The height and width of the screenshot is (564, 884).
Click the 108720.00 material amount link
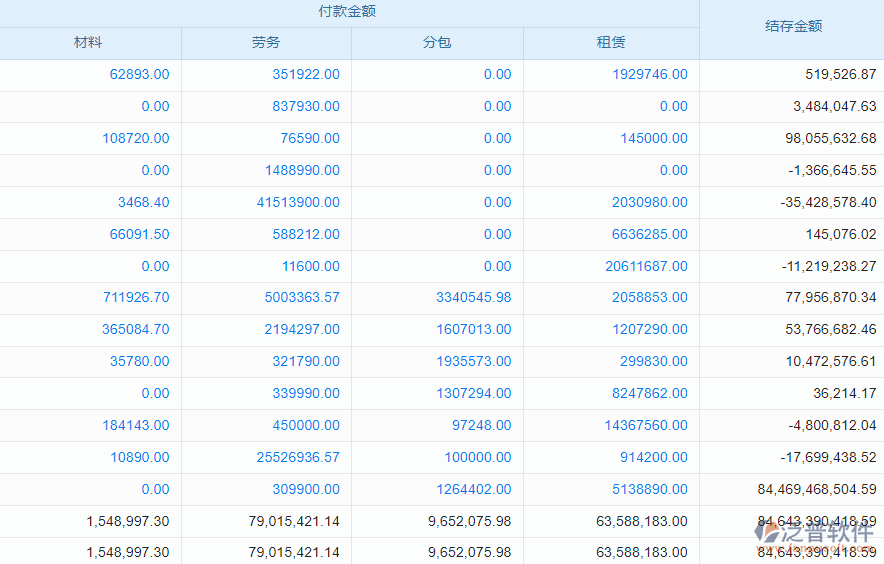point(136,139)
